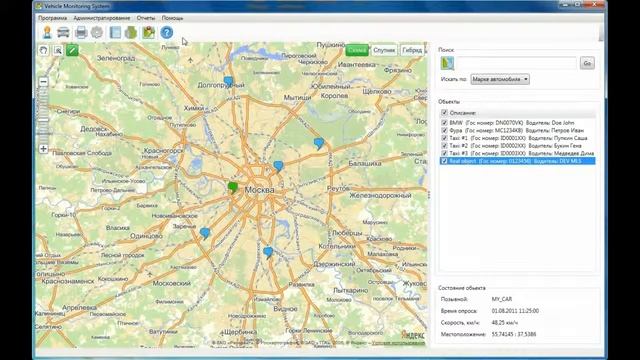The width and height of the screenshot is (640, 360).
Task: Click the MY_CAR callsign value
Action: click(x=502, y=299)
